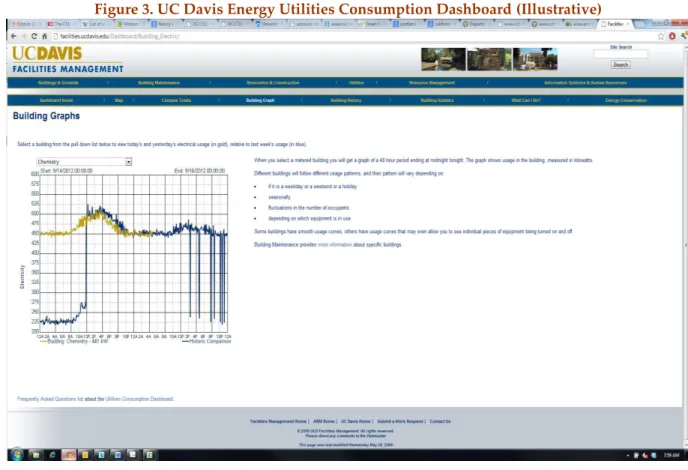Click the taskbar clock
The image size is (688, 470).
(x=671, y=455)
